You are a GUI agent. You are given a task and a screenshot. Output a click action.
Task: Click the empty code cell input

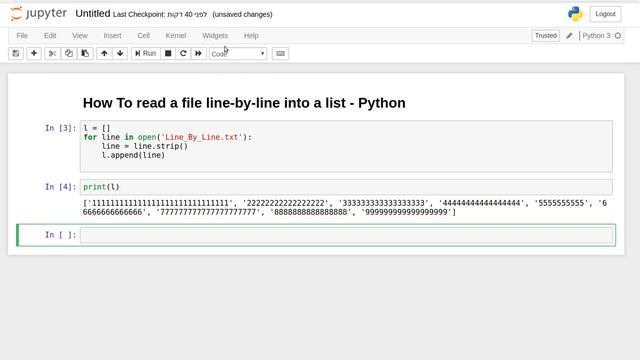coord(346,235)
